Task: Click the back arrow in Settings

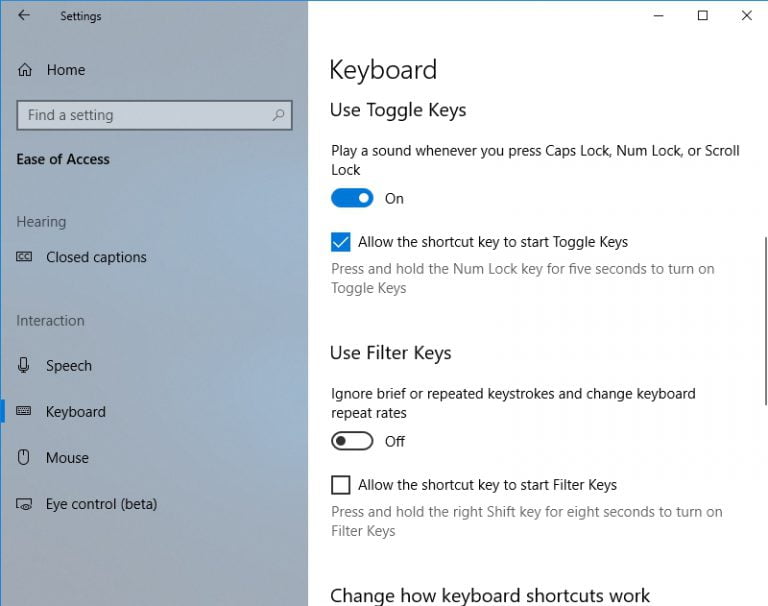Action: [x=24, y=16]
